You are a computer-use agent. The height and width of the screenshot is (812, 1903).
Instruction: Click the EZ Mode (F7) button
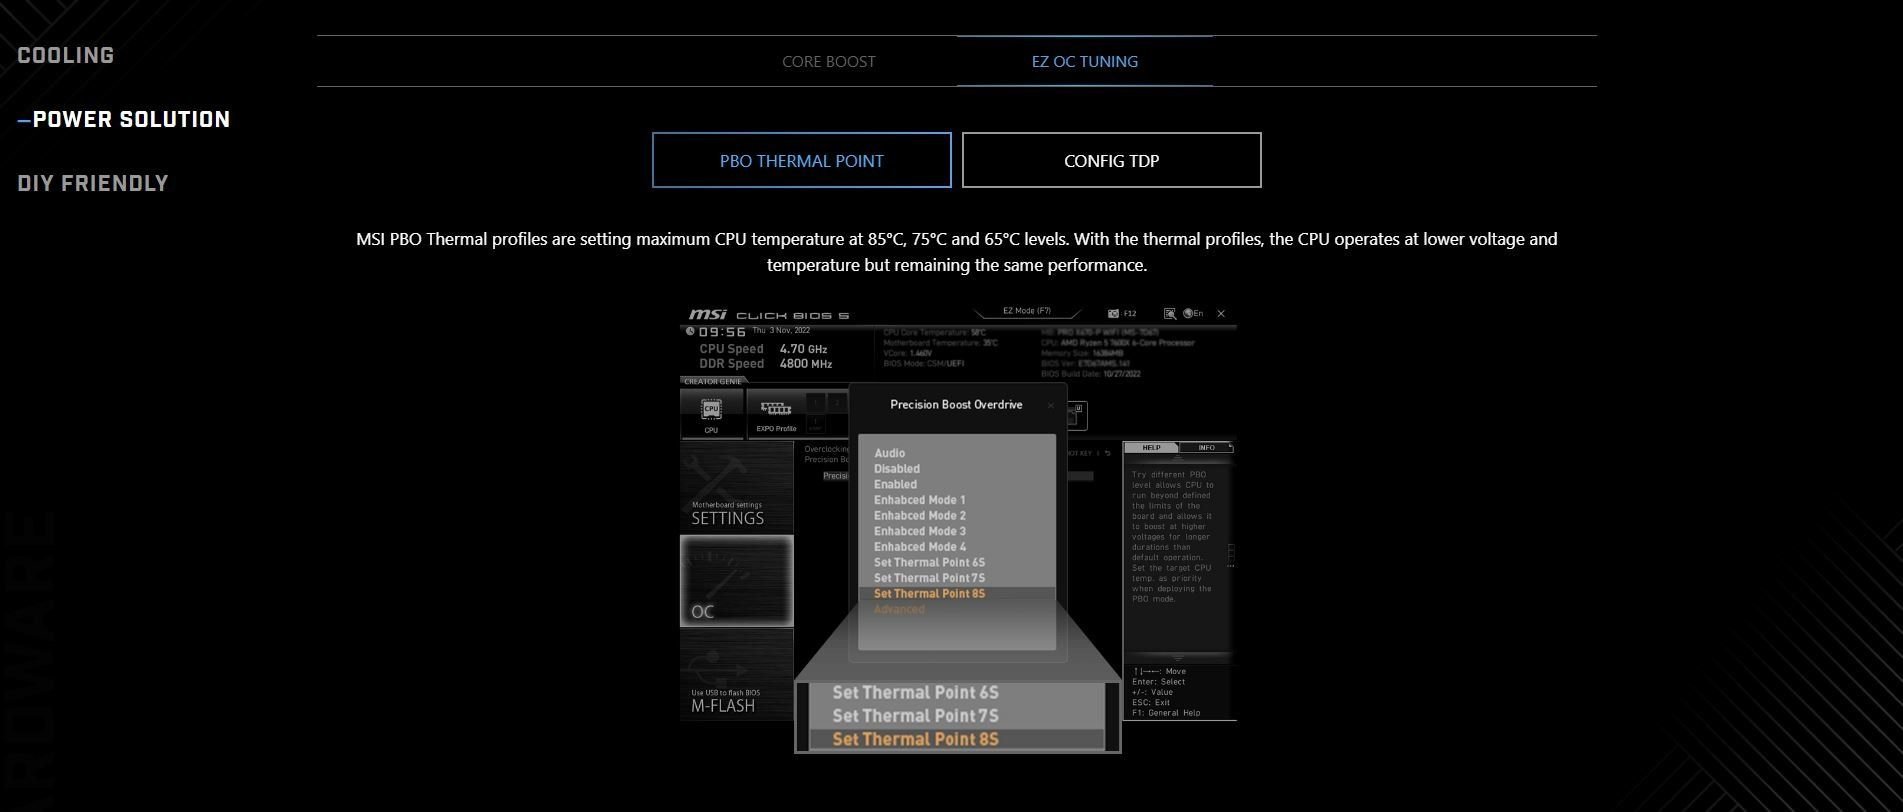point(1027,311)
